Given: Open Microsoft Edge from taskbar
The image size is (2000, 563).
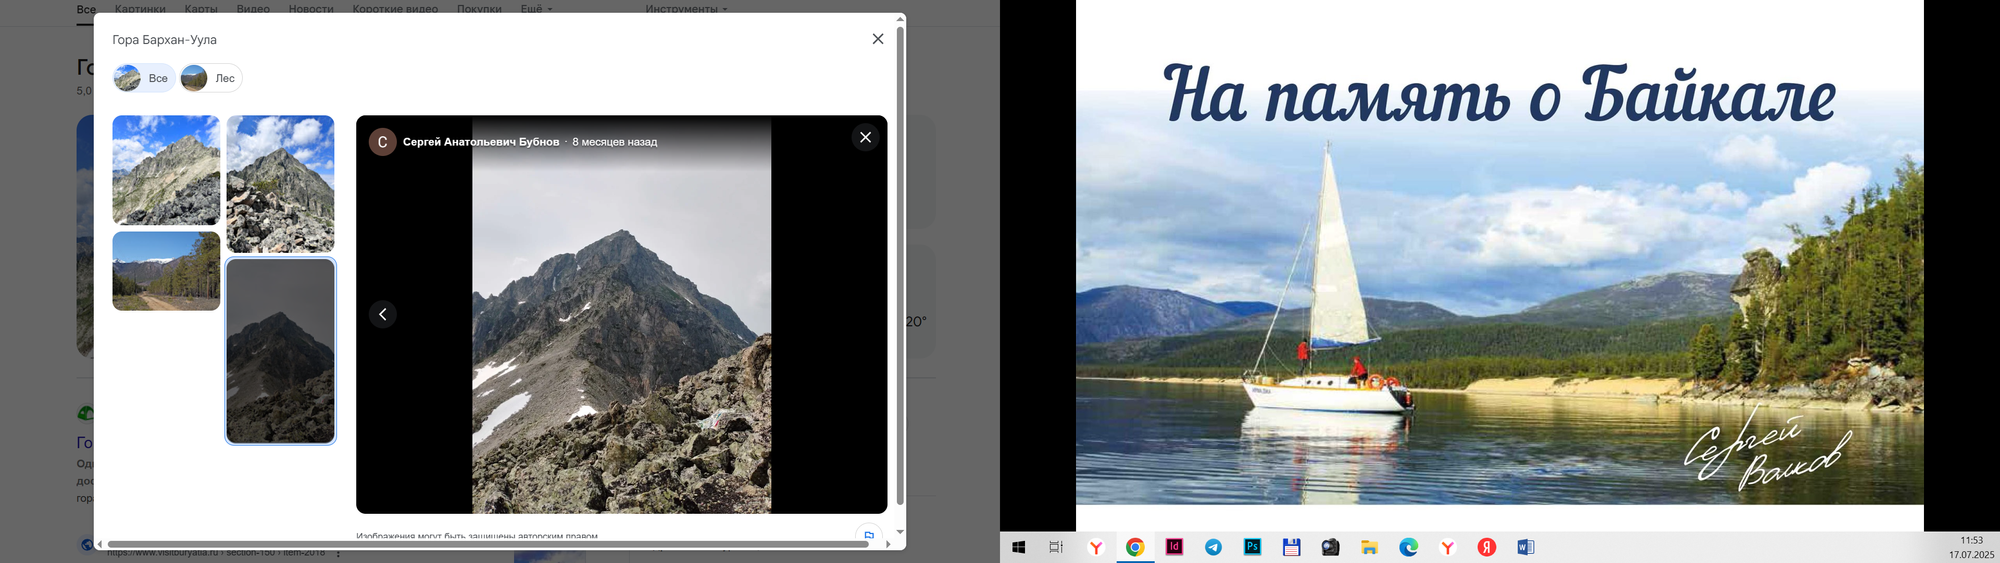Looking at the screenshot, I should (x=1408, y=547).
